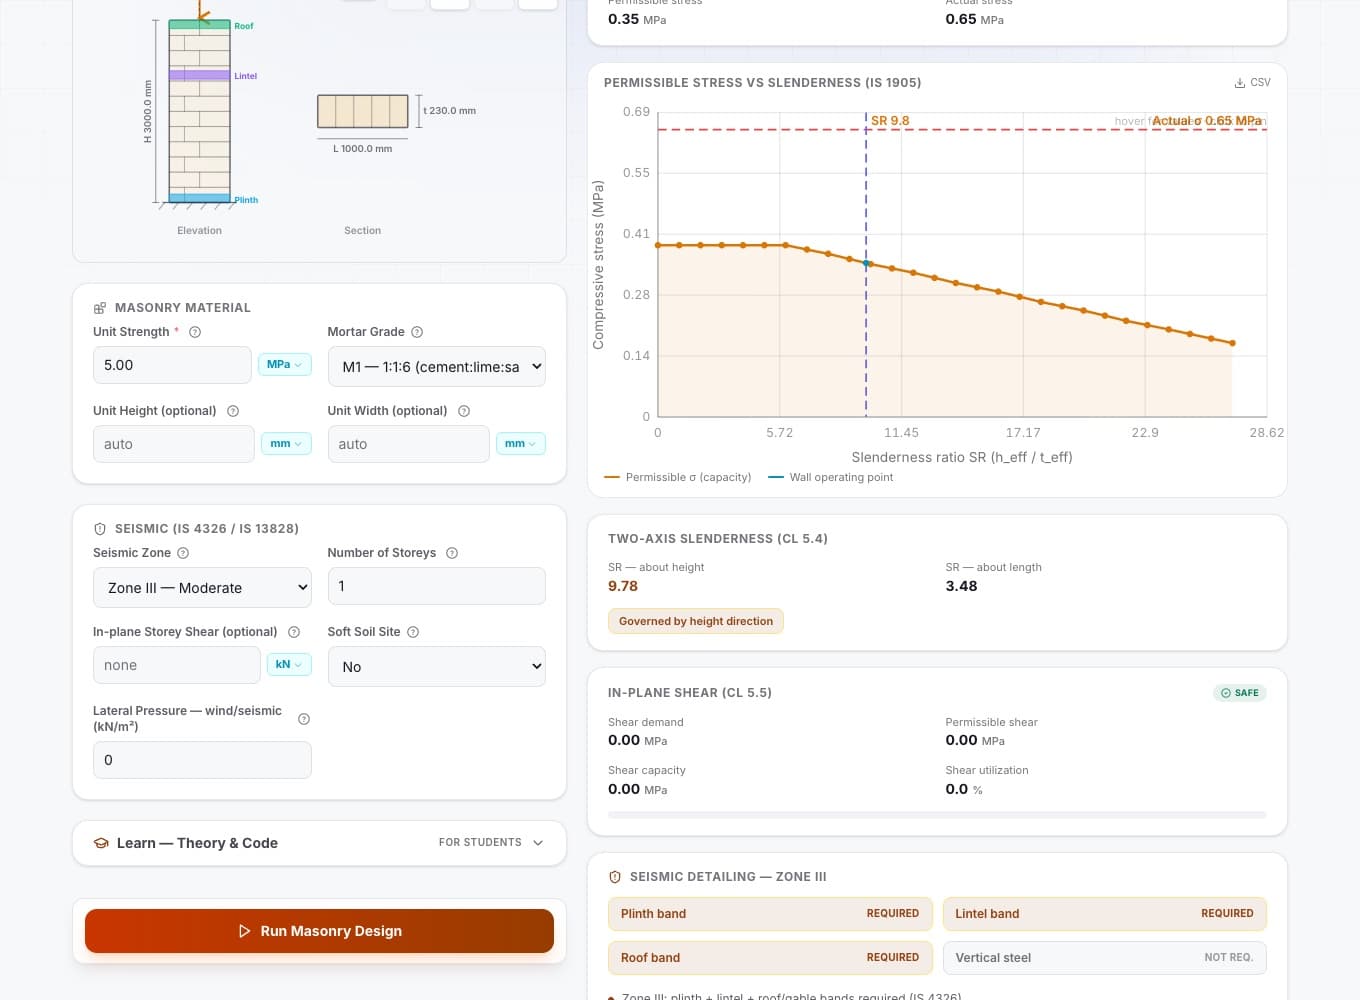Click the Lintel band required item
This screenshot has width=1360, height=1000.
1105,914
